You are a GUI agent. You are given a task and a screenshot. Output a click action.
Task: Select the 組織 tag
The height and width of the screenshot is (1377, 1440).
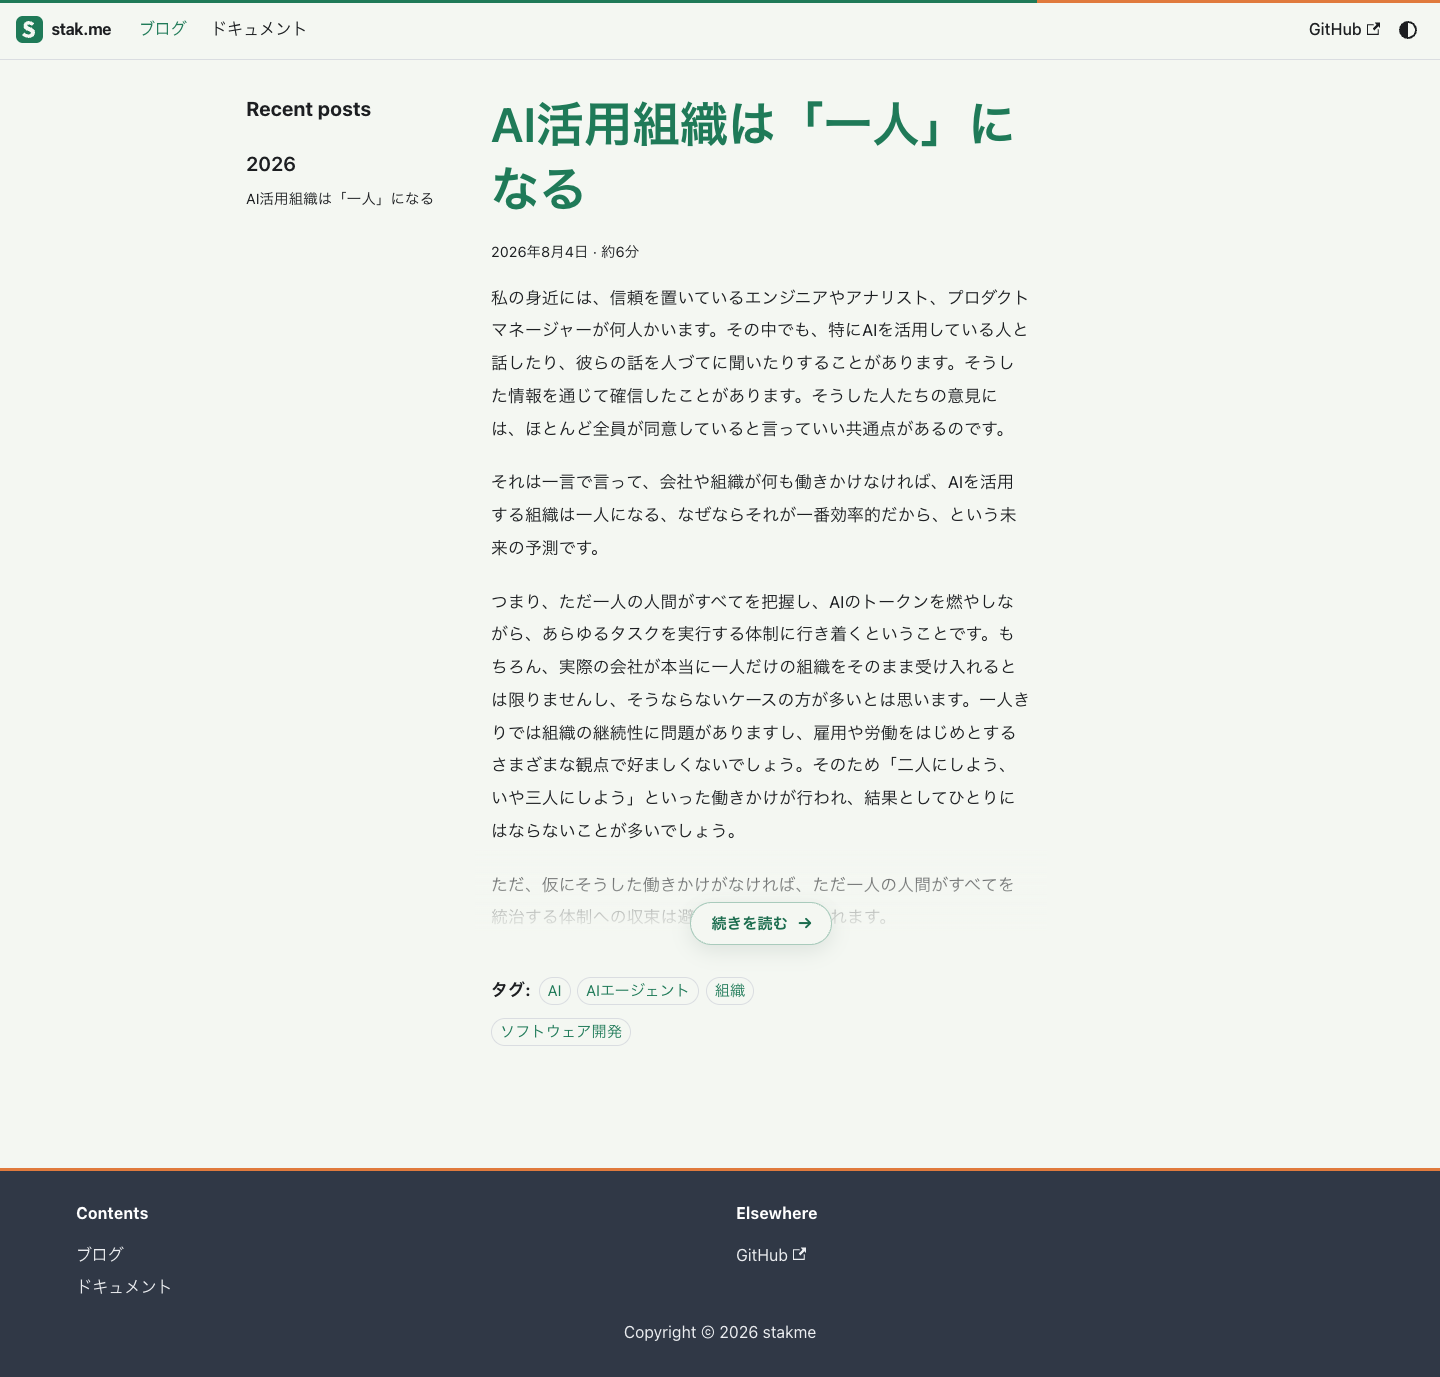[x=730, y=991]
